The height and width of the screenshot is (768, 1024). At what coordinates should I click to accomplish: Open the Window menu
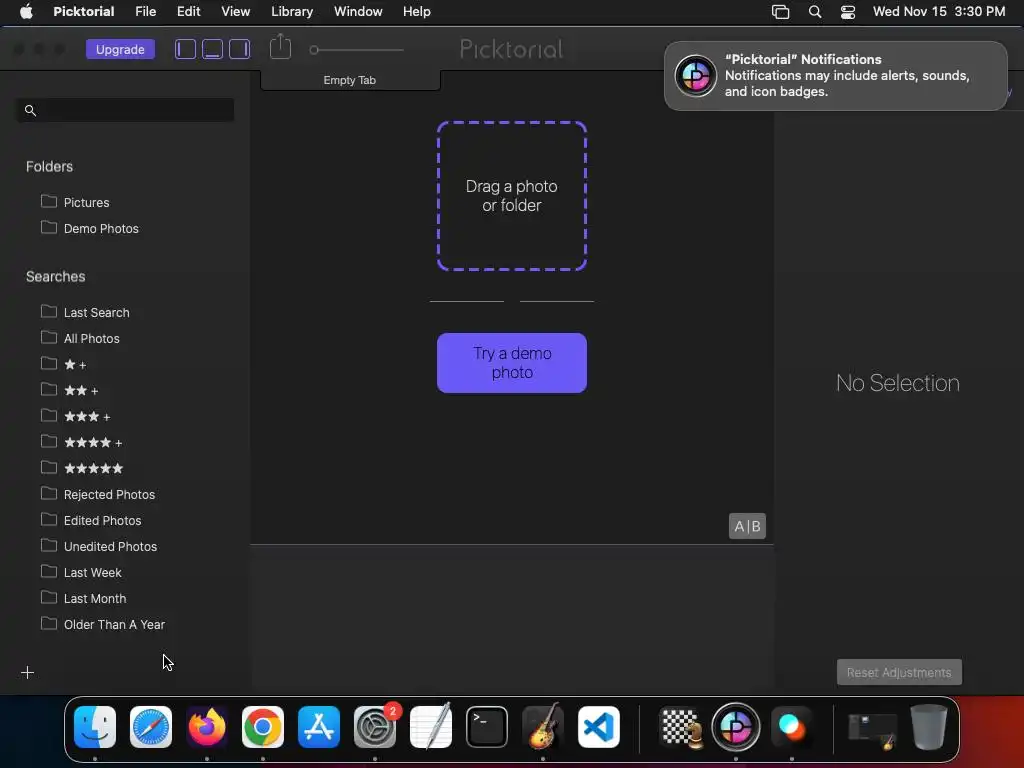tap(358, 12)
